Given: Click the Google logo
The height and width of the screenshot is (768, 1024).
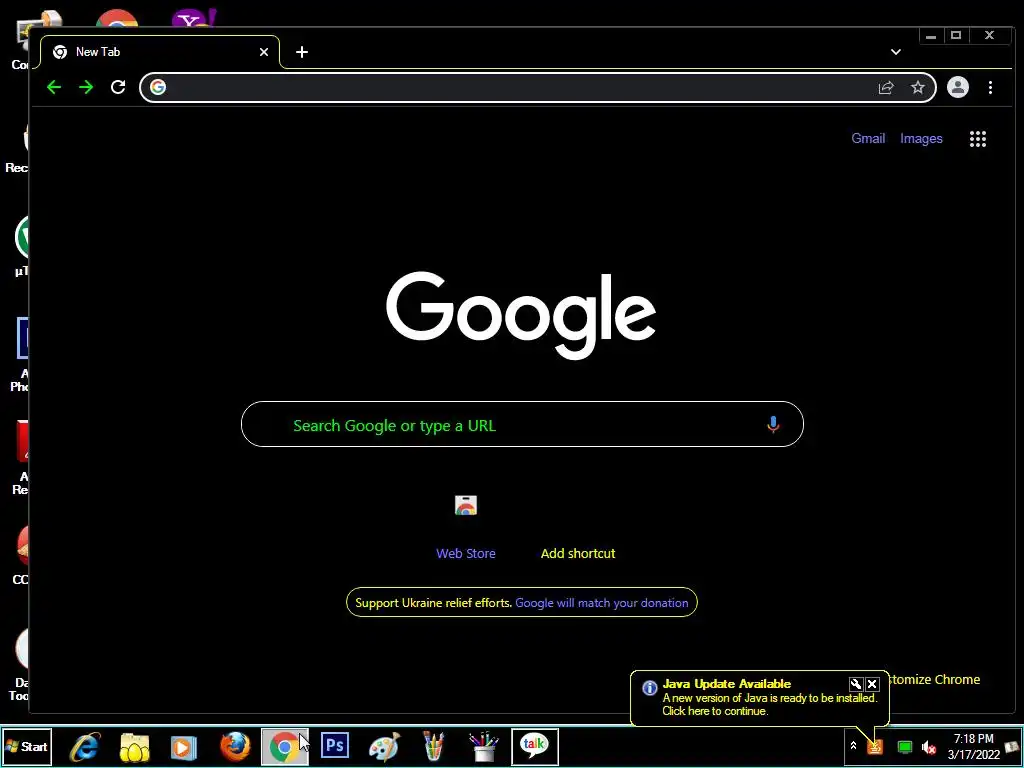Looking at the screenshot, I should 521,315.
